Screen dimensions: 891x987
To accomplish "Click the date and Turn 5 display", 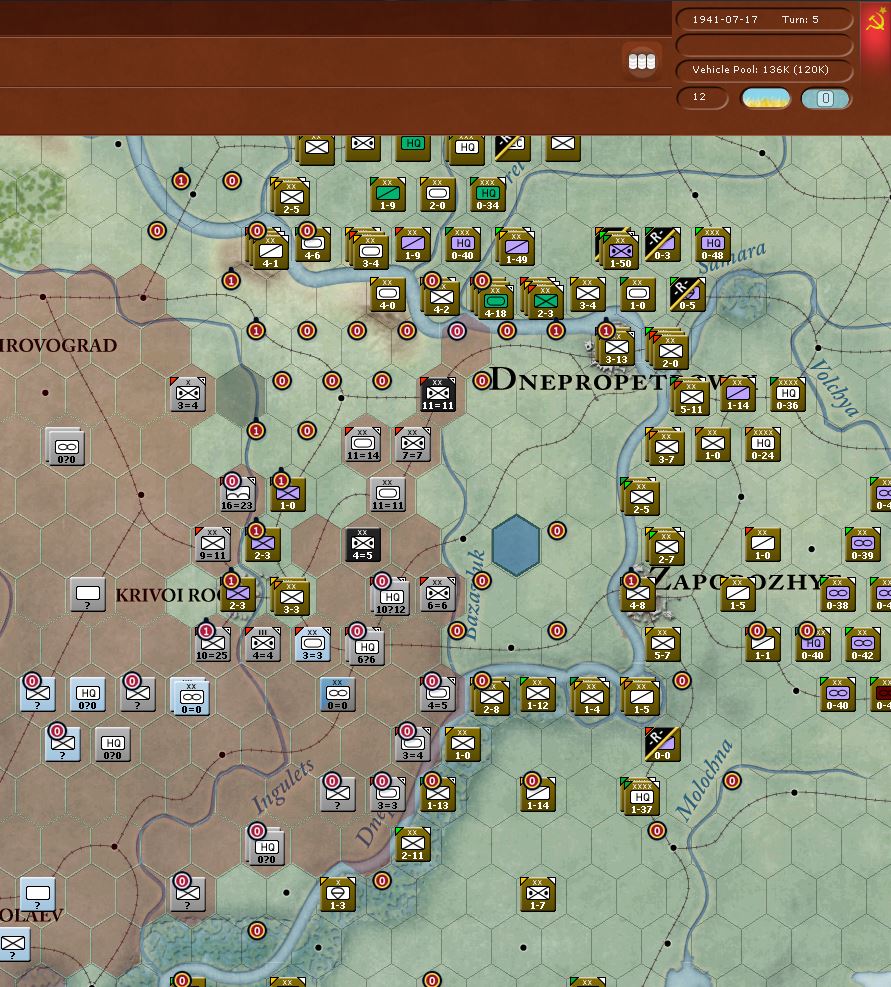I will click(x=764, y=20).
